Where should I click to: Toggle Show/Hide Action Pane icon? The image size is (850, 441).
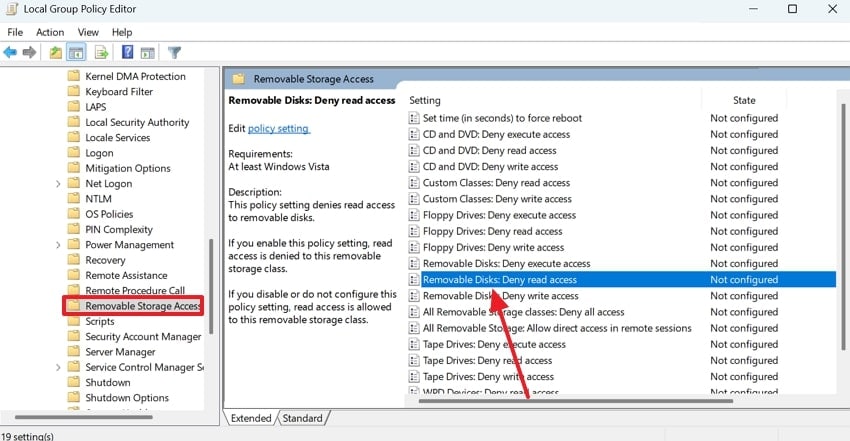[x=147, y=53]
